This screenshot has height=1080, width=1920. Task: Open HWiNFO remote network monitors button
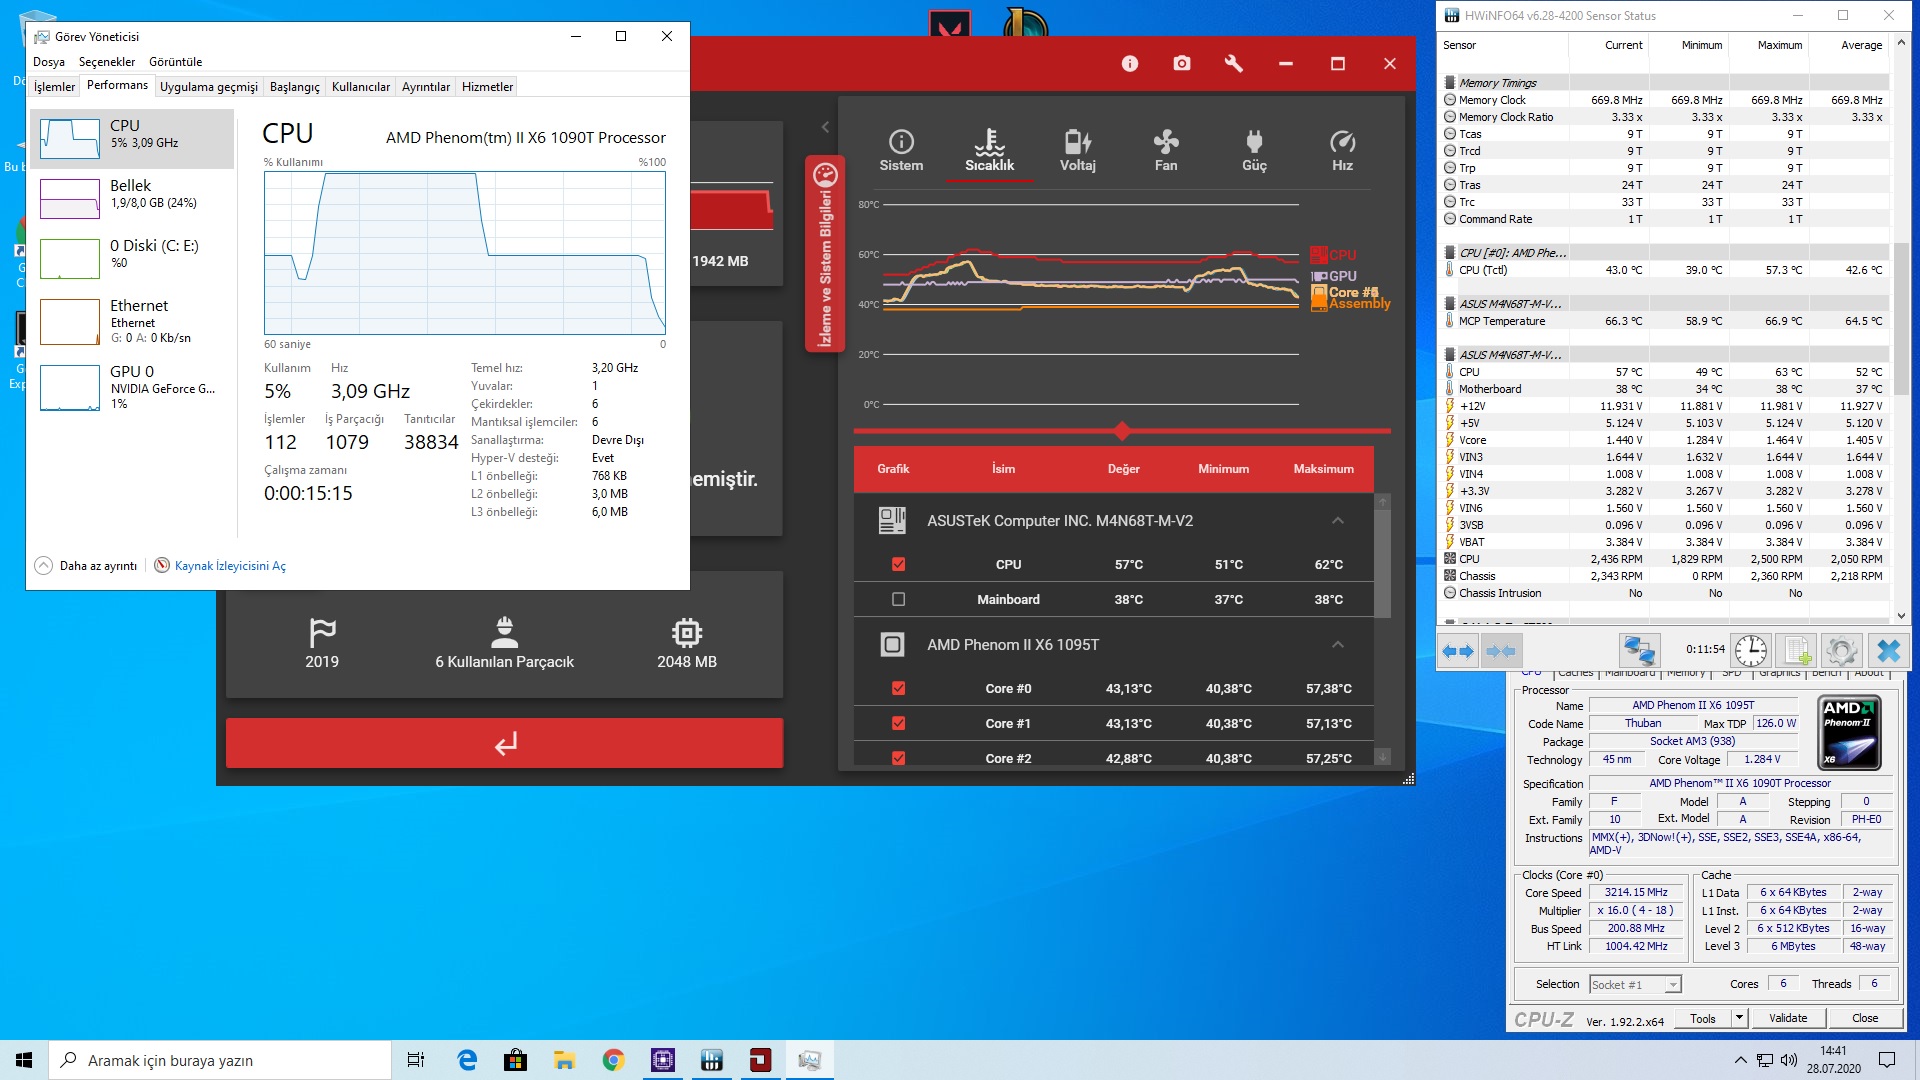pos(1639,651)
